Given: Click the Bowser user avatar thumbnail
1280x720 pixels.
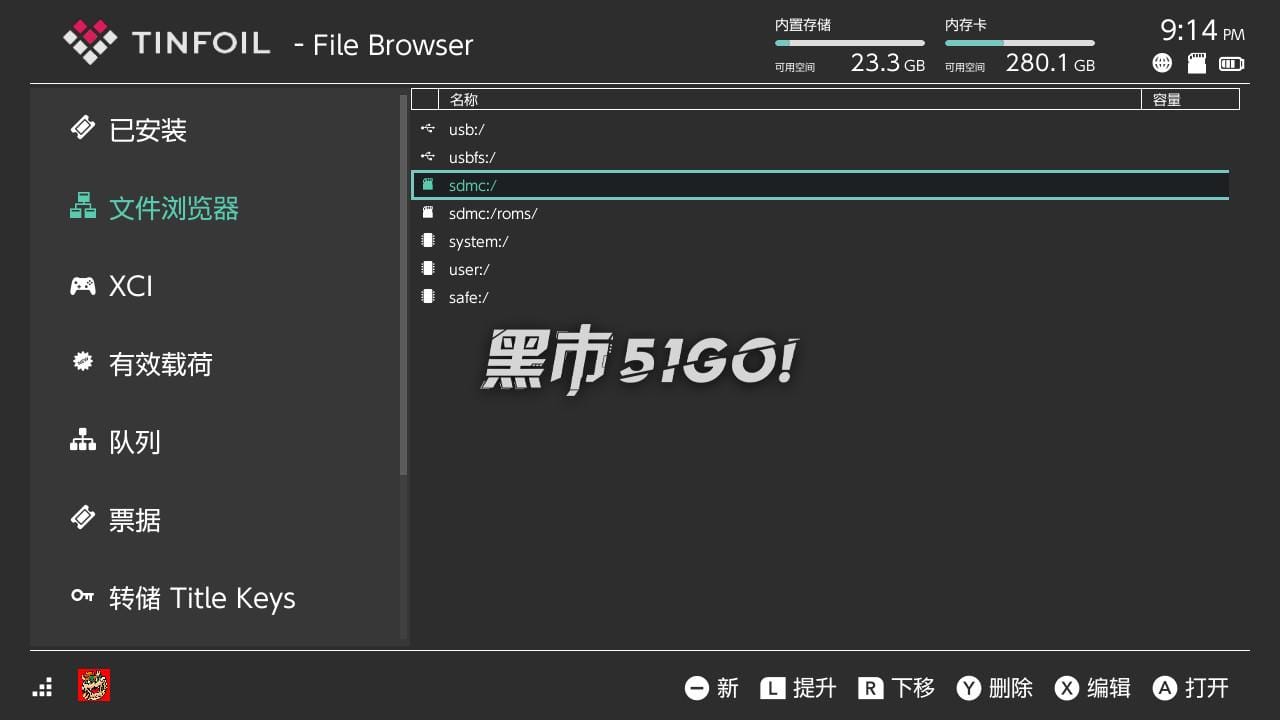Looking at the screenshot, I should [x=94, y=686].
